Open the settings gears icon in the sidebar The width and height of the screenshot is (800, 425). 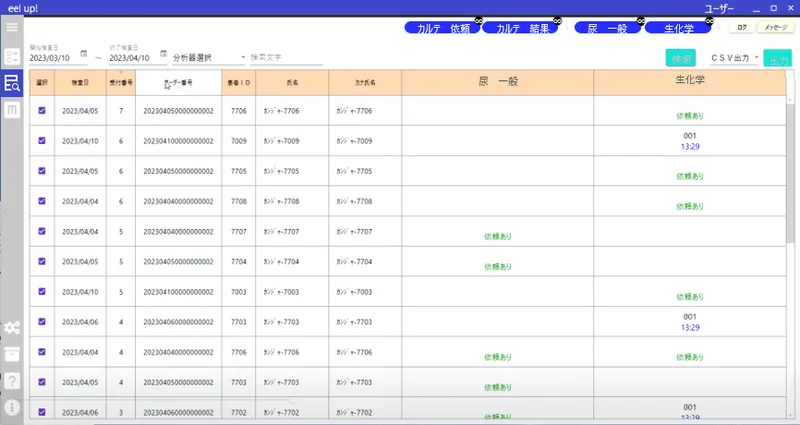pyautogui.click(x=13, y=328)
